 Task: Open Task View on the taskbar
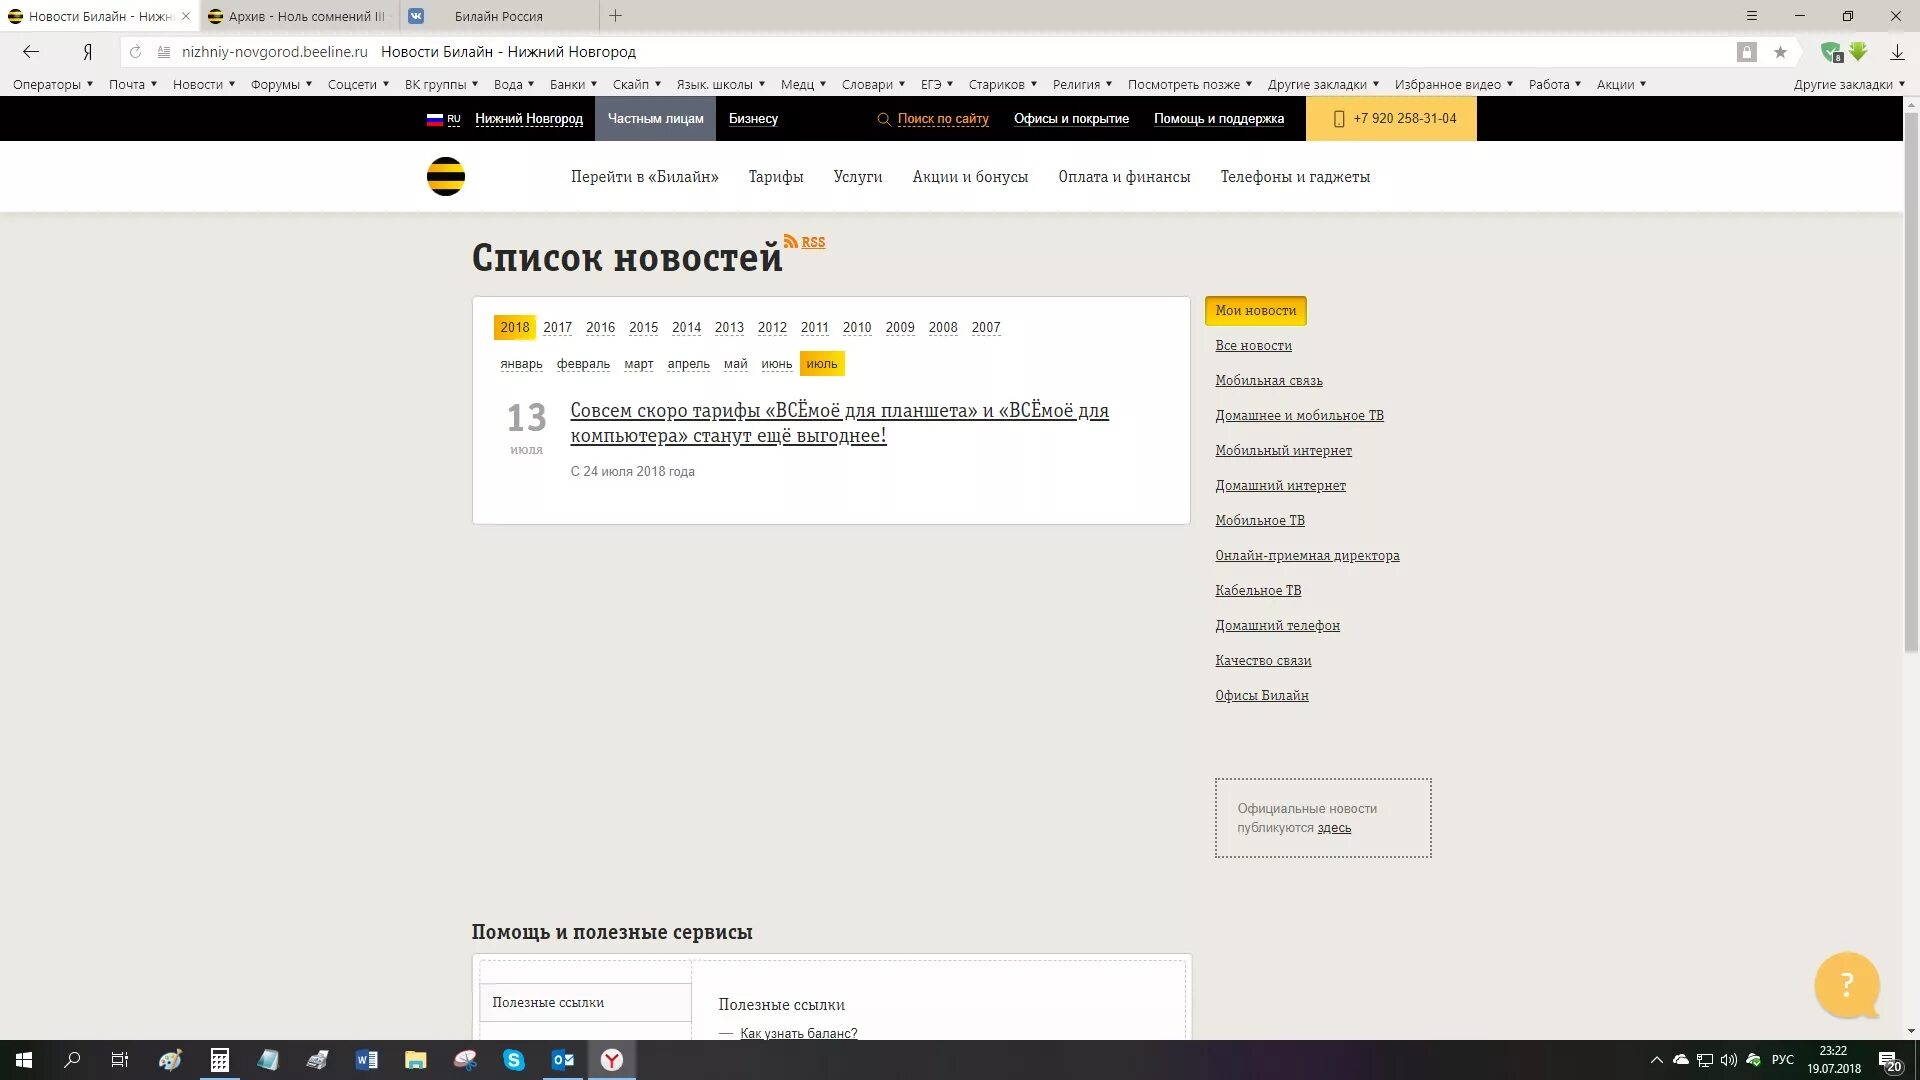click(119, 1060)
